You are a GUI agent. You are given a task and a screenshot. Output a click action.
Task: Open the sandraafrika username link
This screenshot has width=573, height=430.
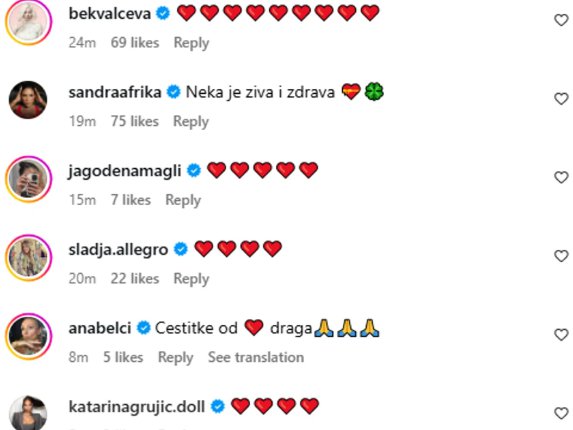115,92
